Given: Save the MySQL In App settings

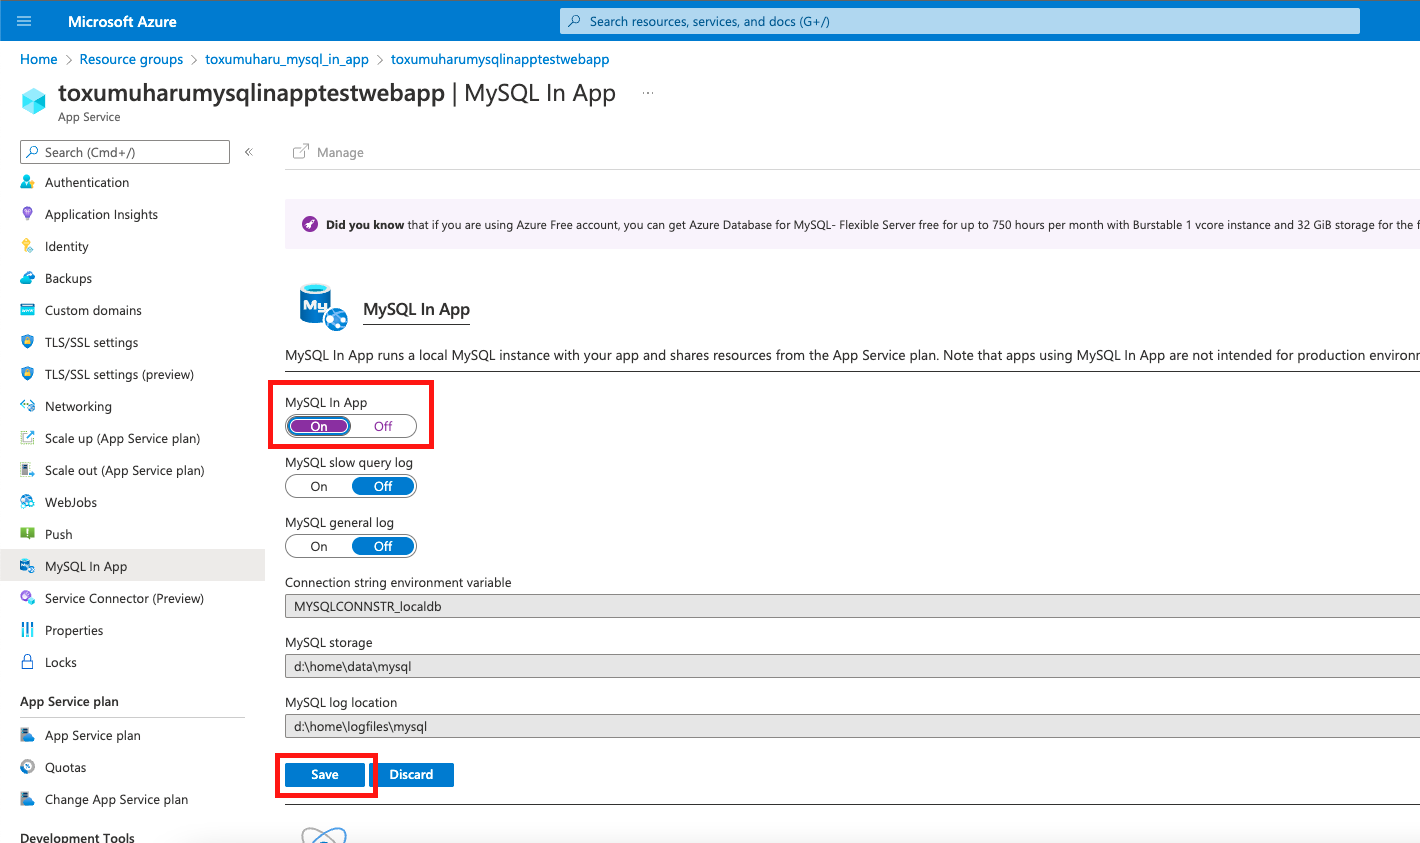Looking at the screenshot, I should click(324, 774).
